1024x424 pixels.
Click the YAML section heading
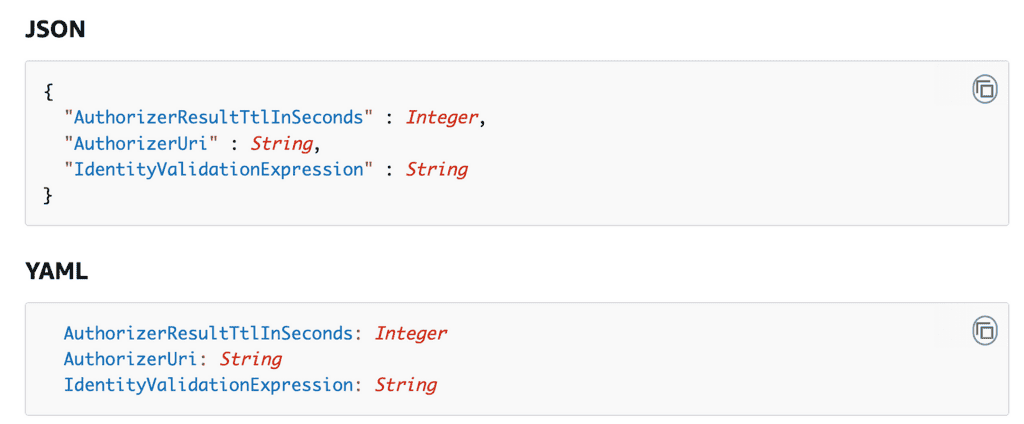[x=57, y=271]
